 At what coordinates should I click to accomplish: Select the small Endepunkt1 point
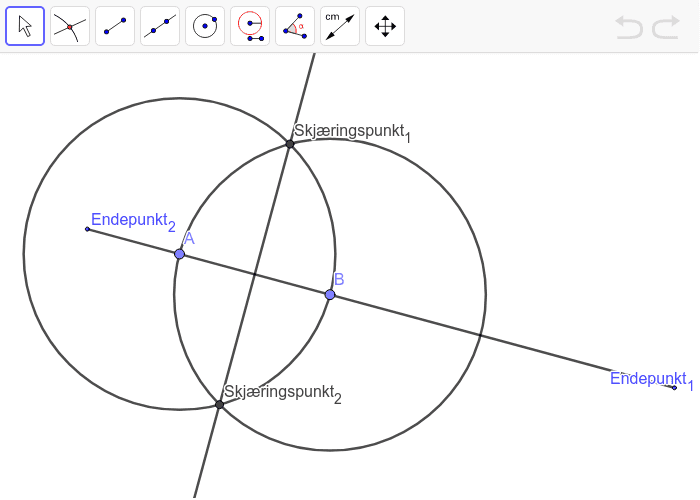(675, 388)
